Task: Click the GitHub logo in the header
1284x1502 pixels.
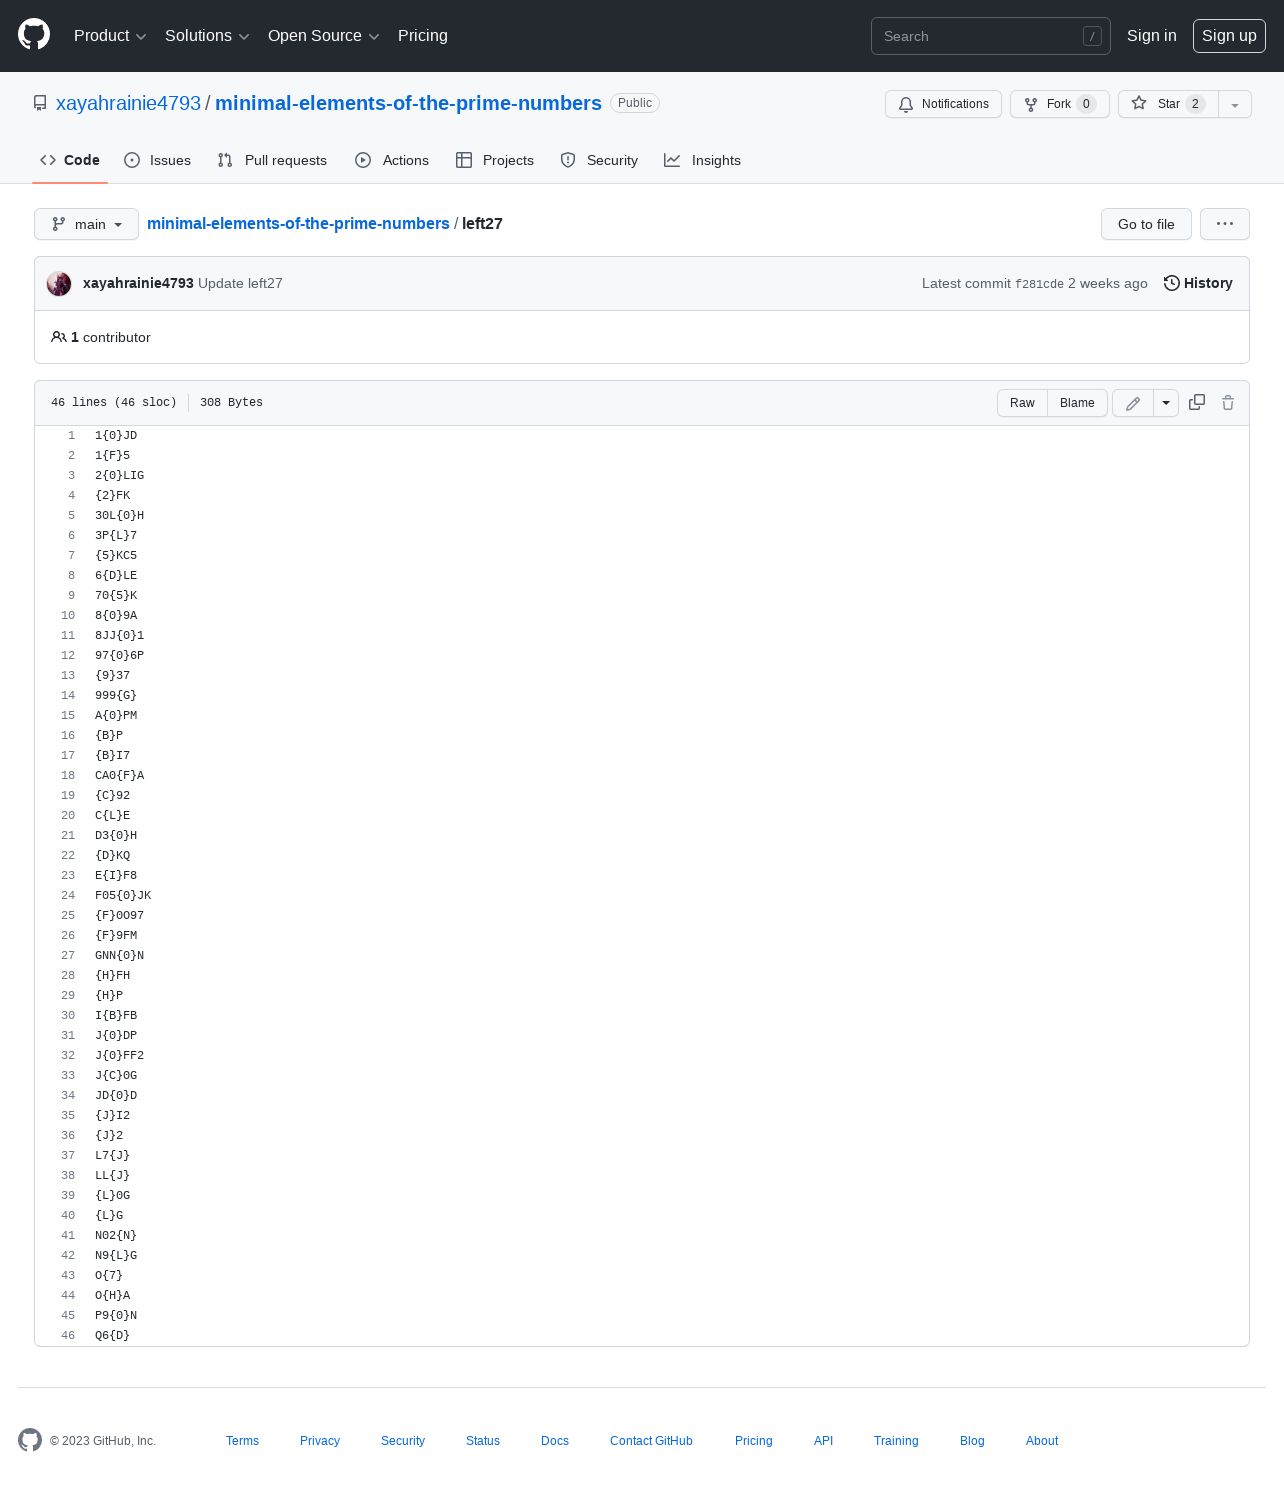Action: 34,35
